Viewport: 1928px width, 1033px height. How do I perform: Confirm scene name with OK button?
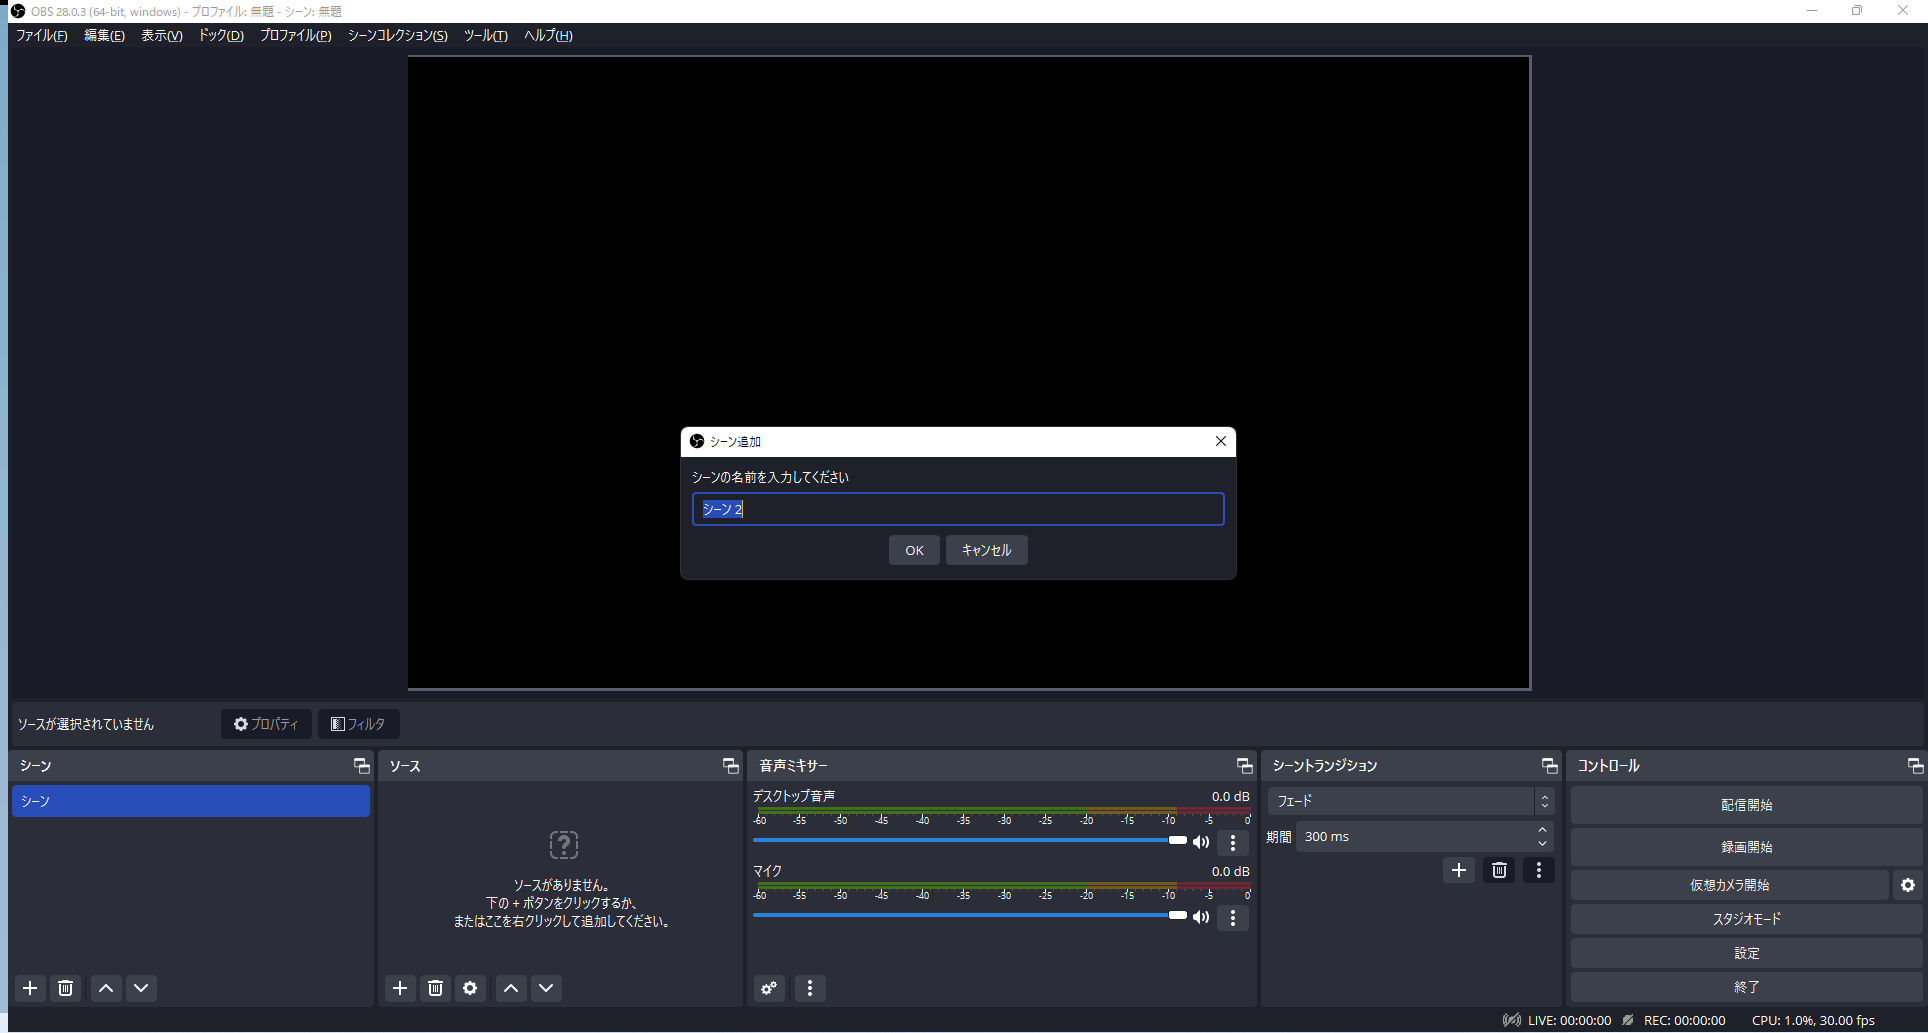coord(914,550)
